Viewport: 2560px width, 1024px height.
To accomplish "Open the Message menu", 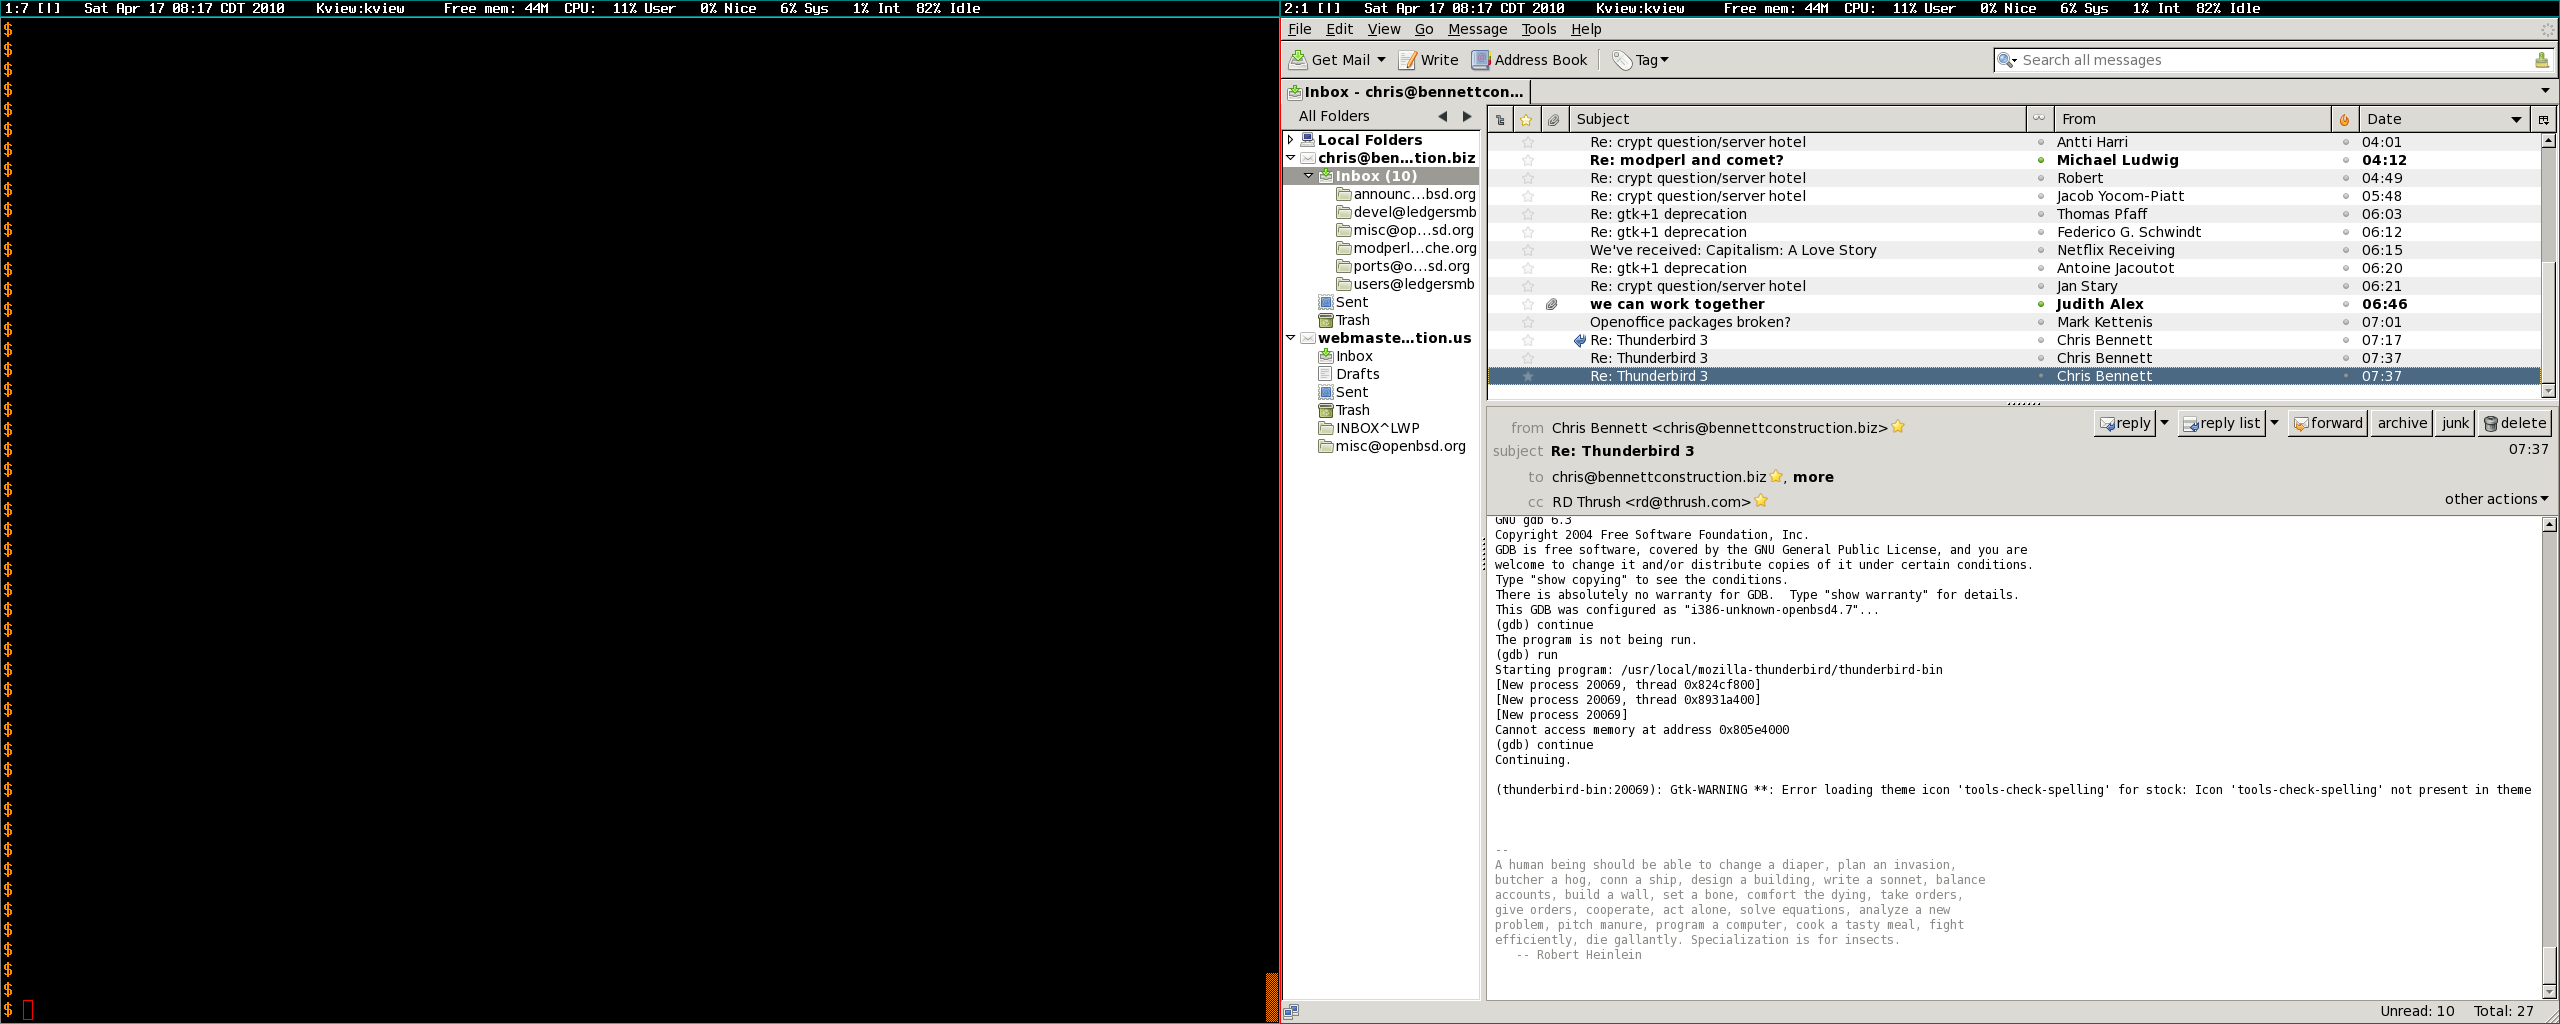I will (x=1477, y=29).
